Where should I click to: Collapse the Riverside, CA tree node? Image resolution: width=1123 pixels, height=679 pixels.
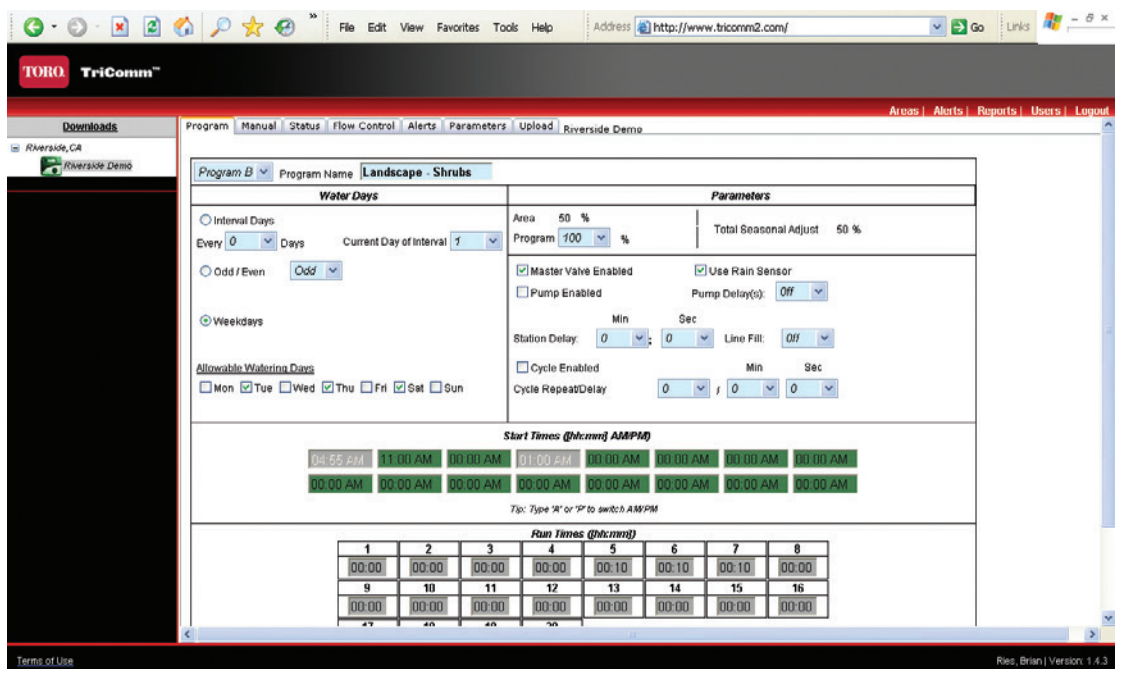[15, 148]
